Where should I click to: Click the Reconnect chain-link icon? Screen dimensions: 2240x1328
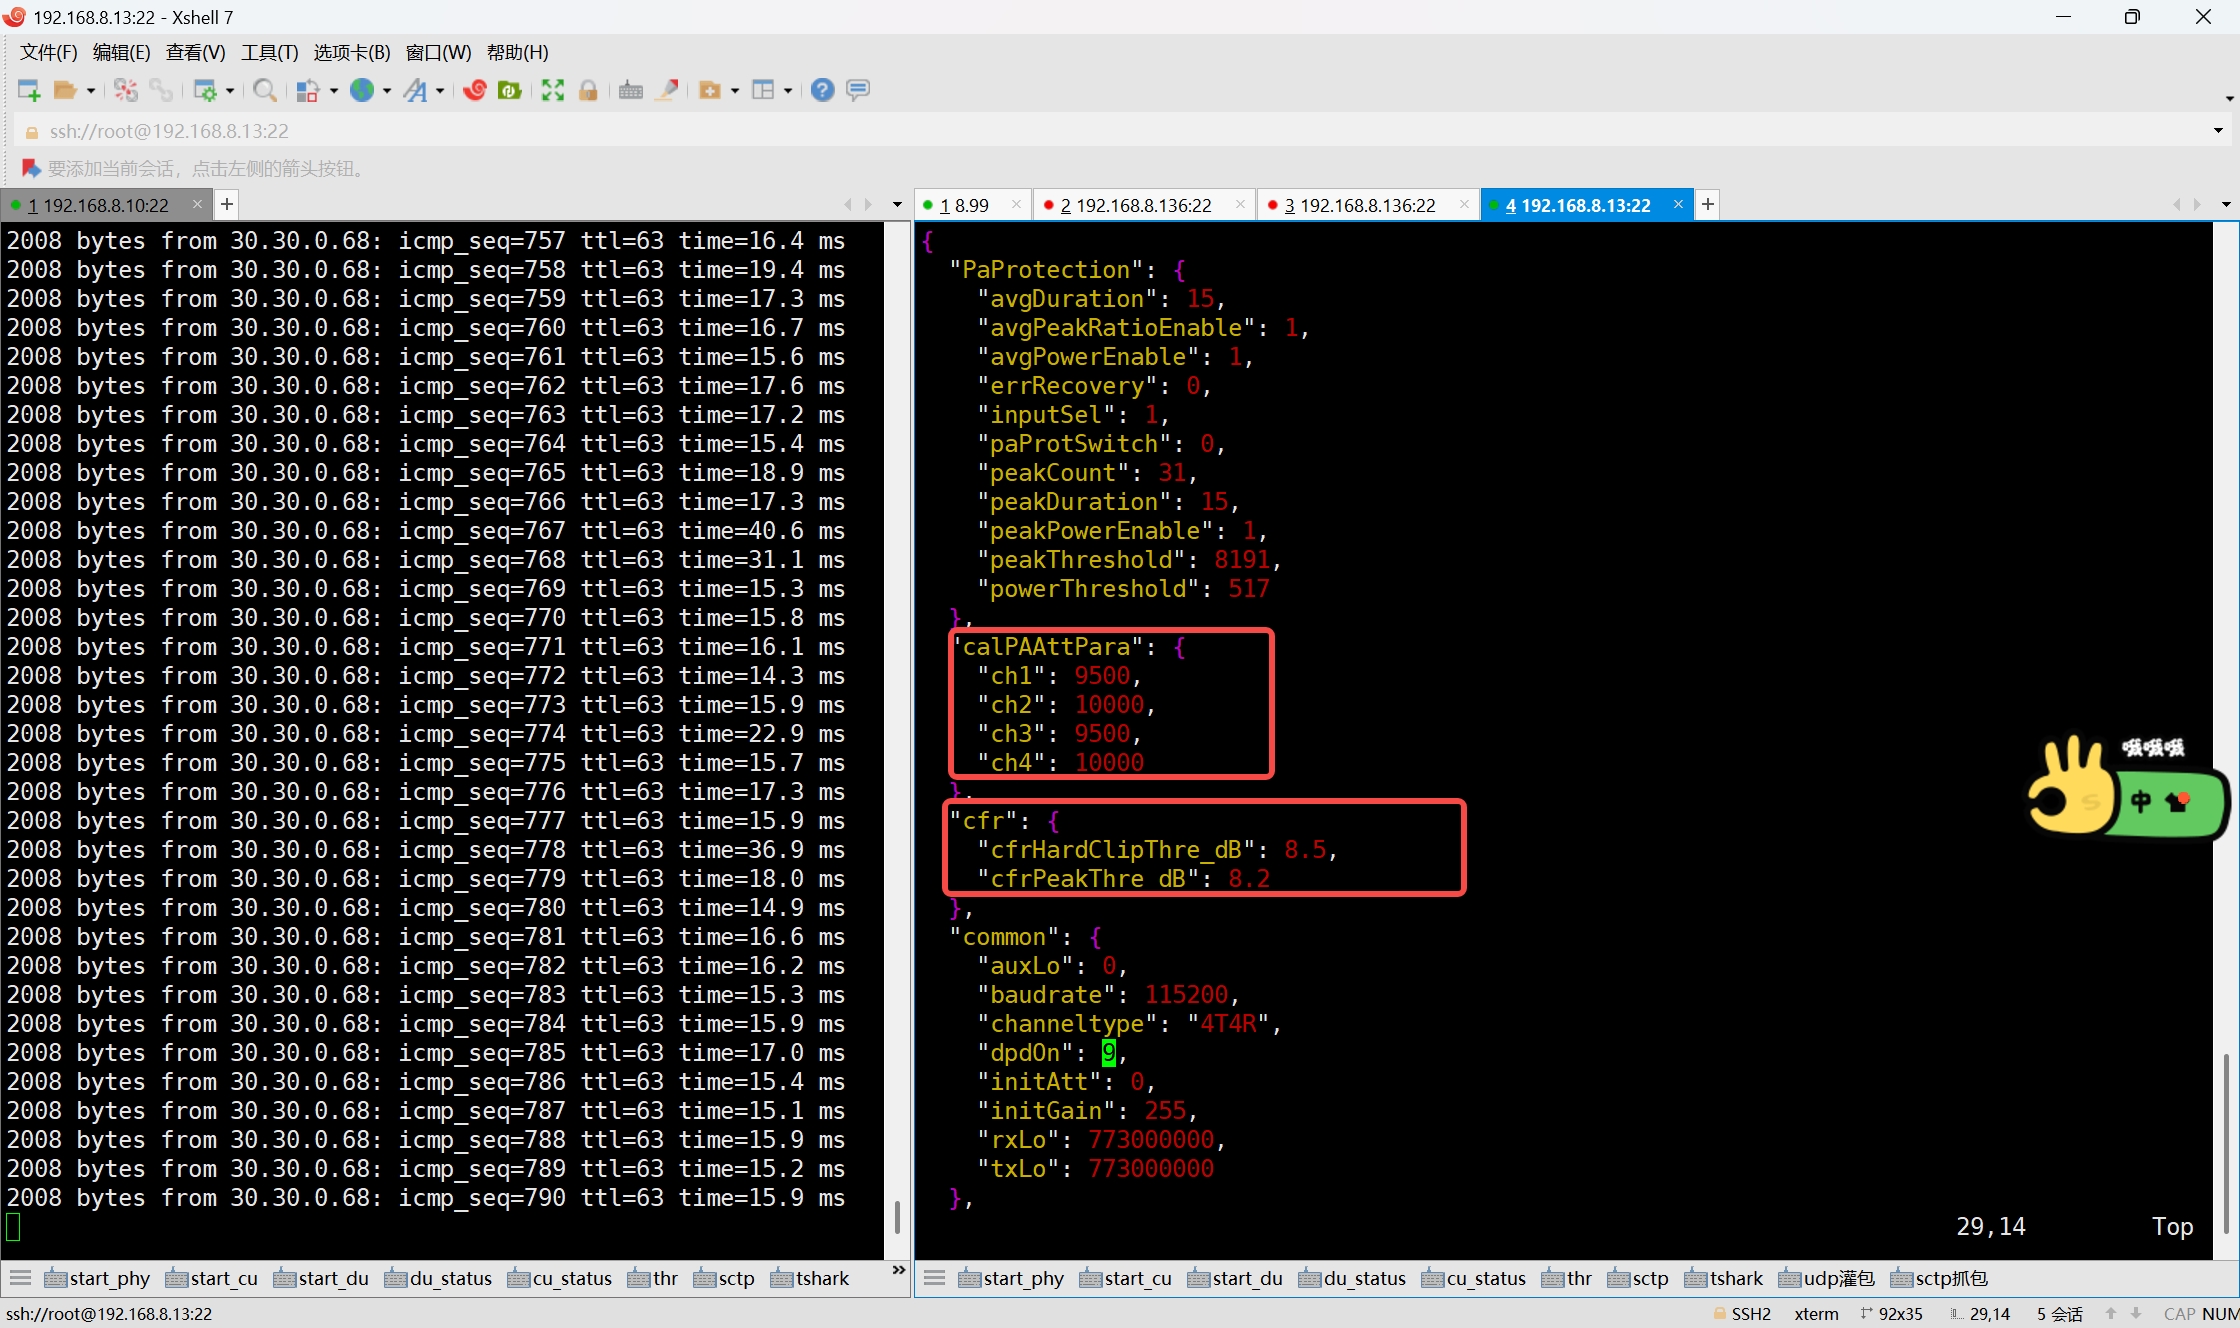[161, 91]
